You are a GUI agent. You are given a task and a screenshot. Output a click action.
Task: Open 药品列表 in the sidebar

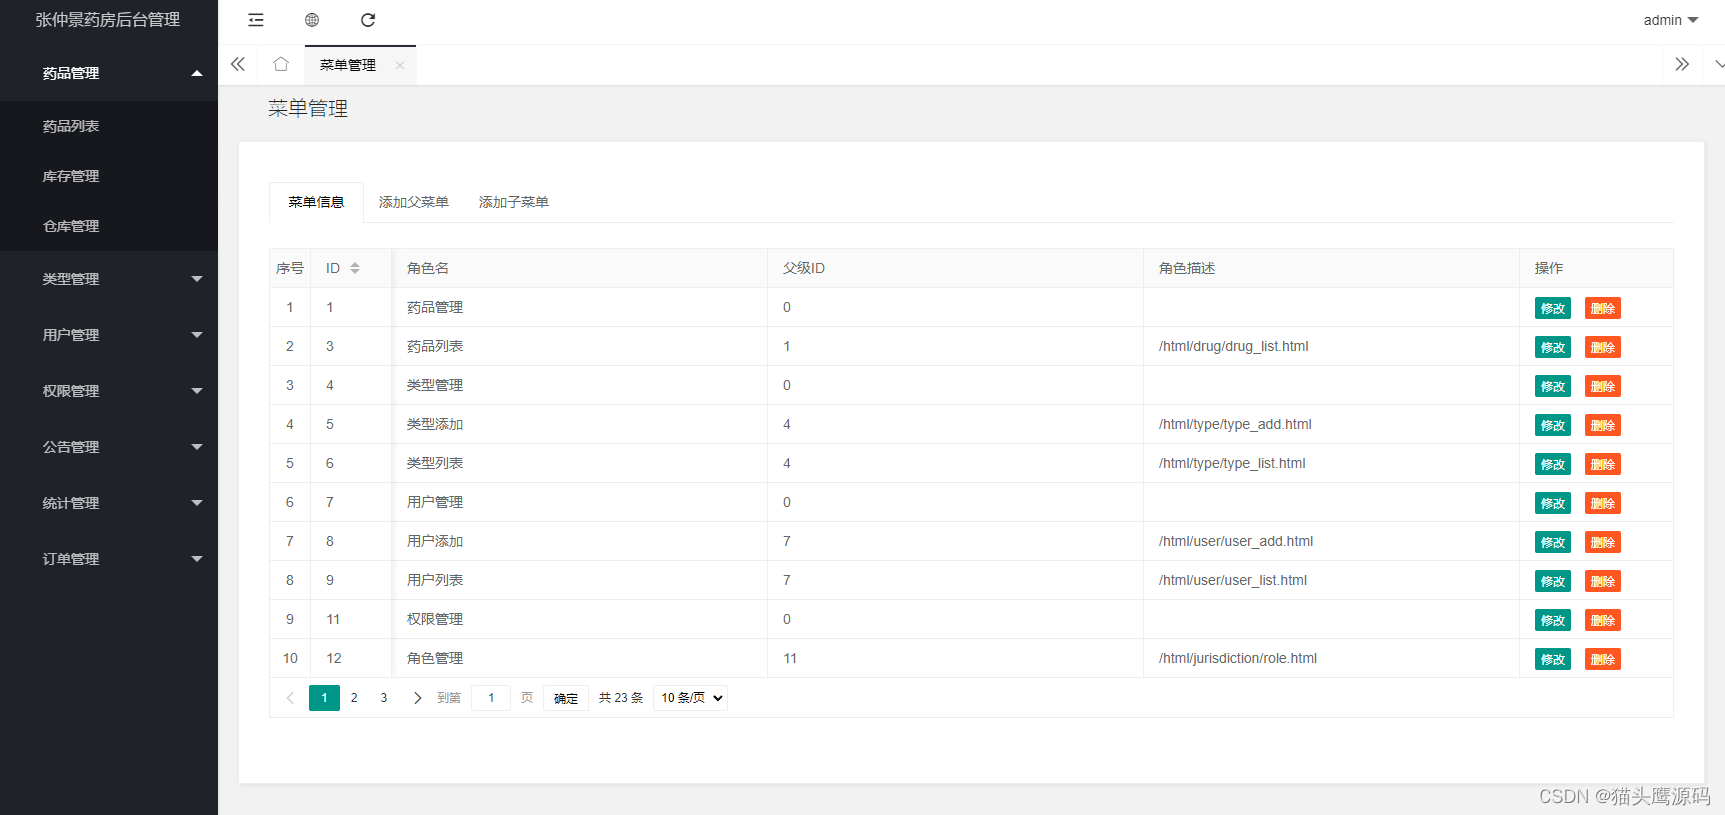tap(109, 126)
